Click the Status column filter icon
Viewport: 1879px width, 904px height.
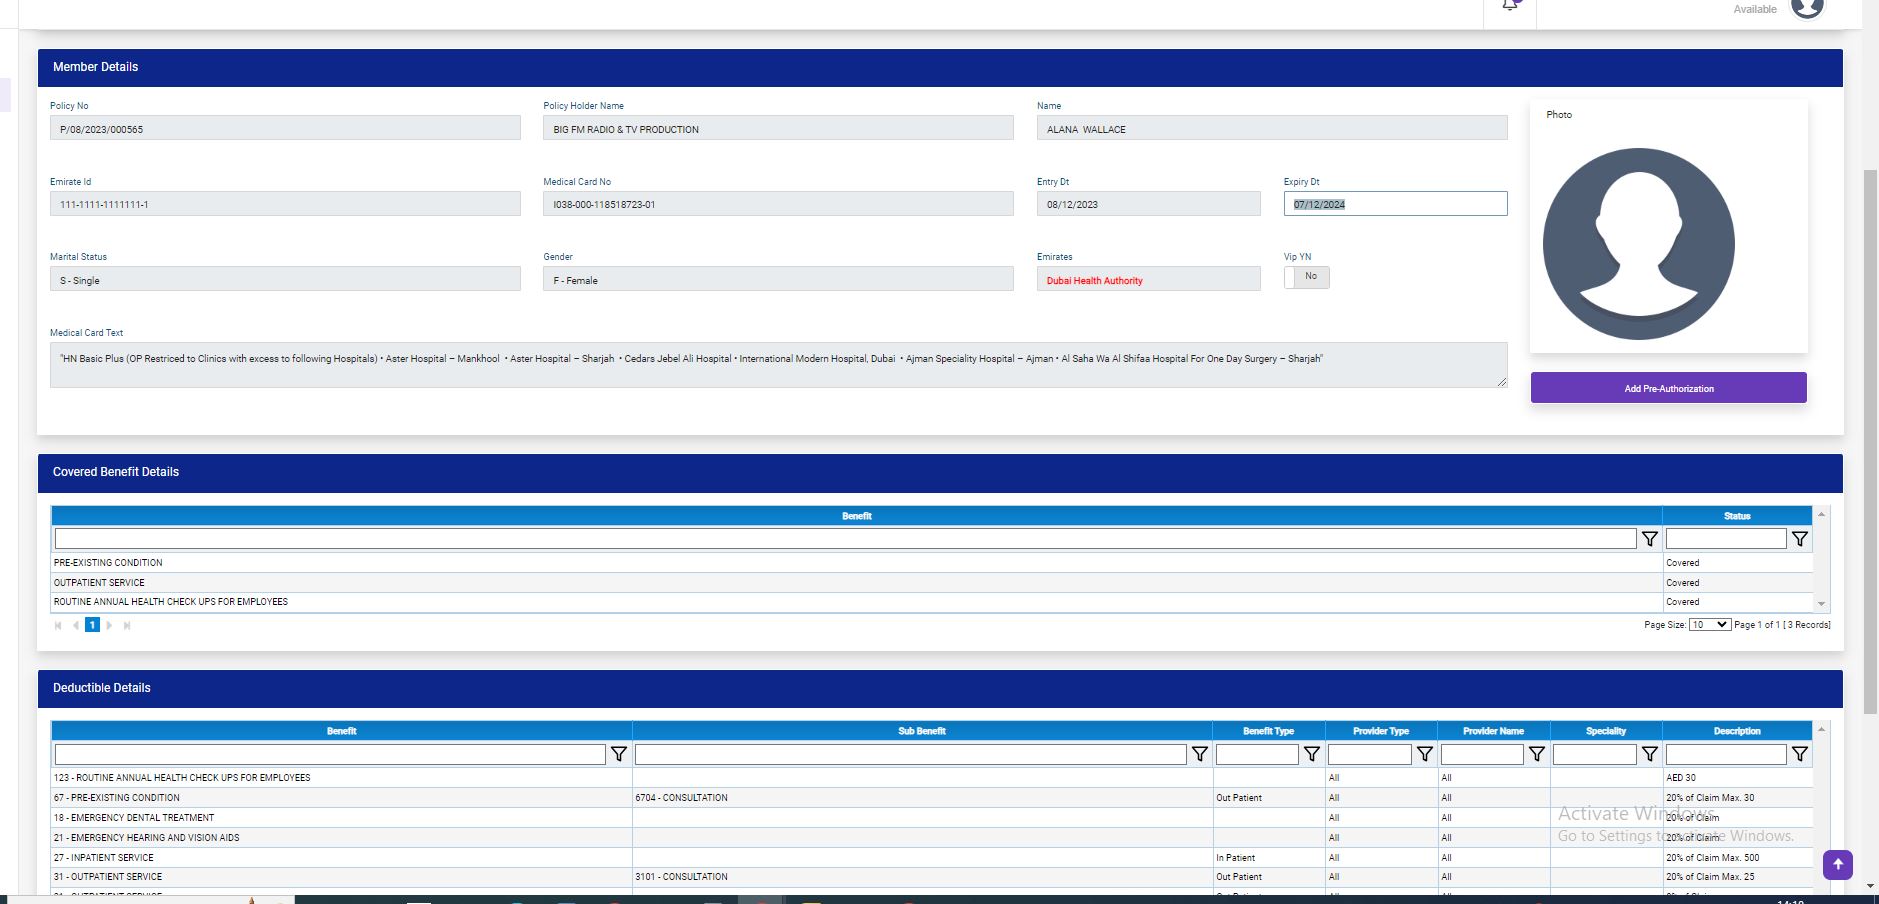click(x=1799, y=539)
